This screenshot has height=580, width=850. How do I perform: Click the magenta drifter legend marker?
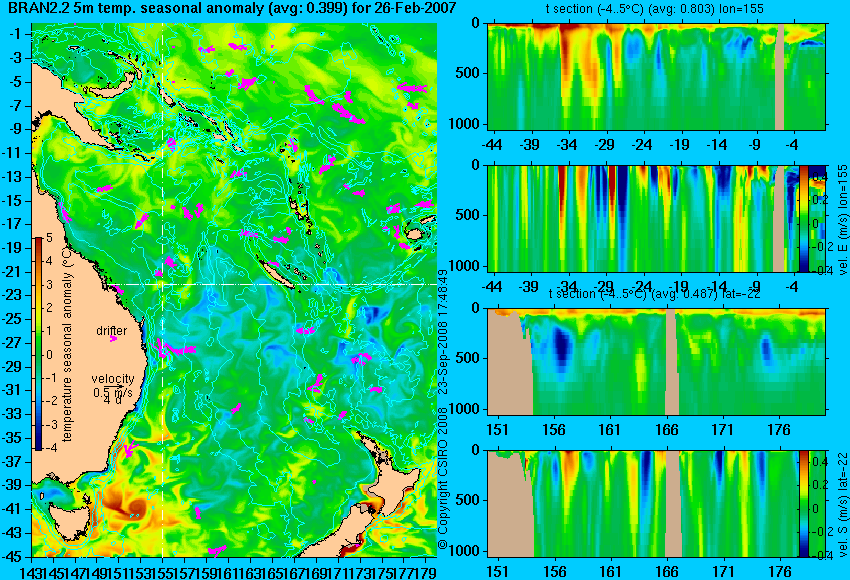(x=113, y=339)
